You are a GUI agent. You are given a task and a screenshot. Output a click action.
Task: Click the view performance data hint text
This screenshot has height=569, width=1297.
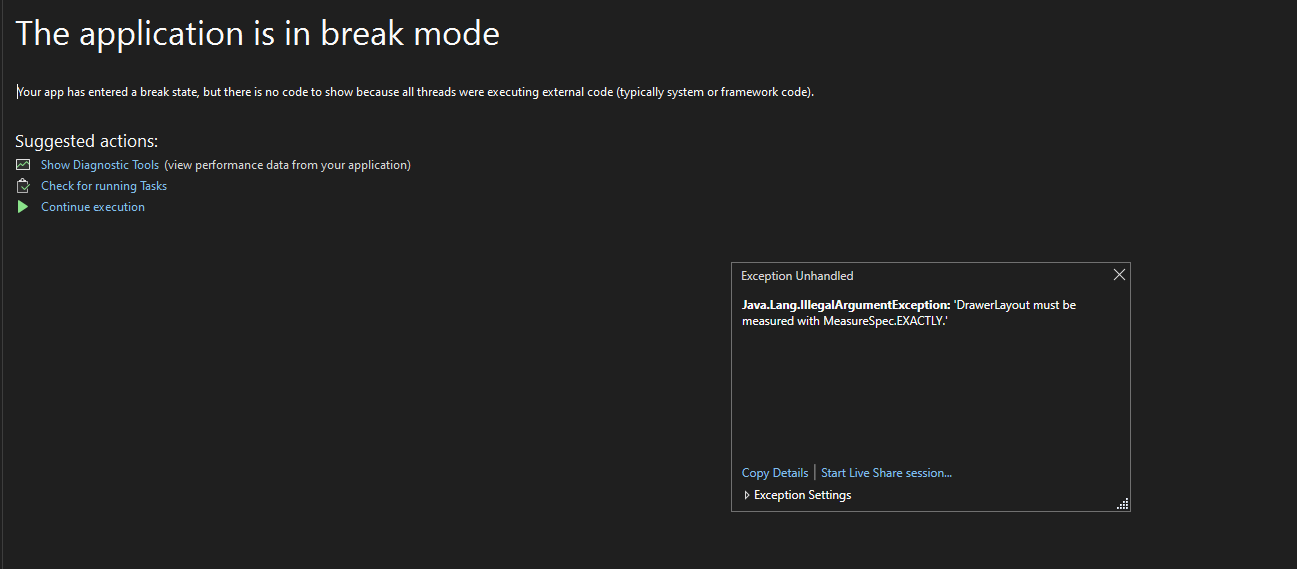[287, 165]
